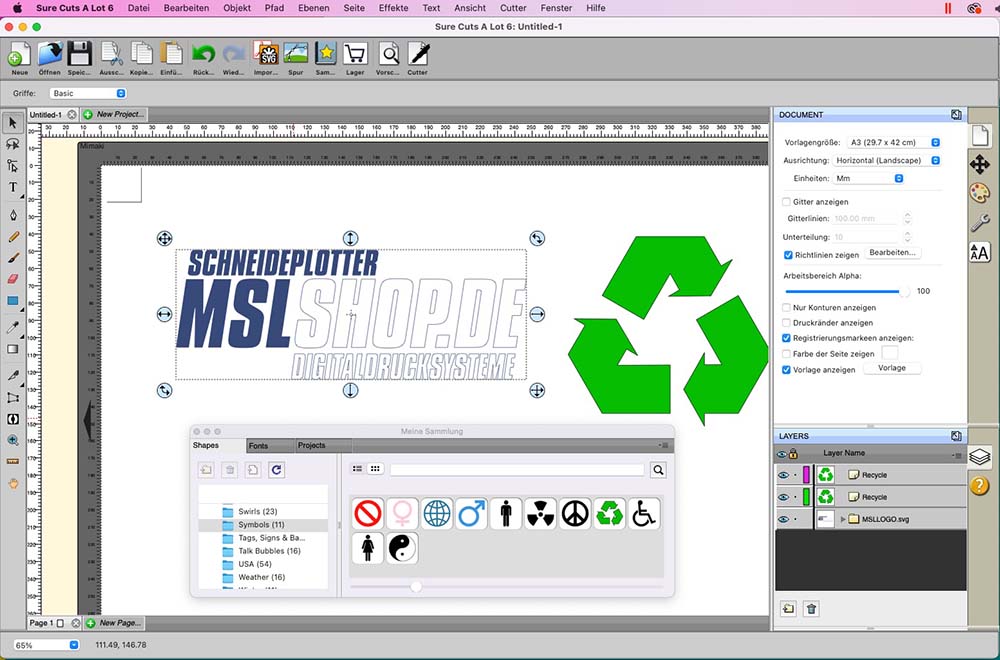The height and width of the screenshot is (660, 1000).
Task: Open the Lager store cart icon
Action: point(355,55)
